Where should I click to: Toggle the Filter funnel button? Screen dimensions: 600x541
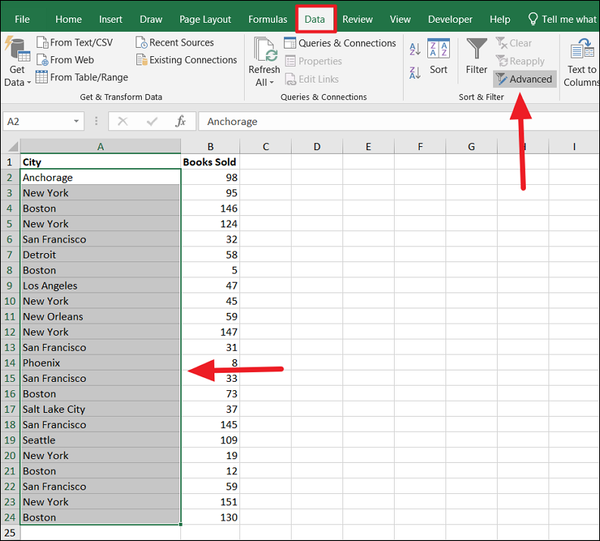pyautogui.click(x=476, y=56)
